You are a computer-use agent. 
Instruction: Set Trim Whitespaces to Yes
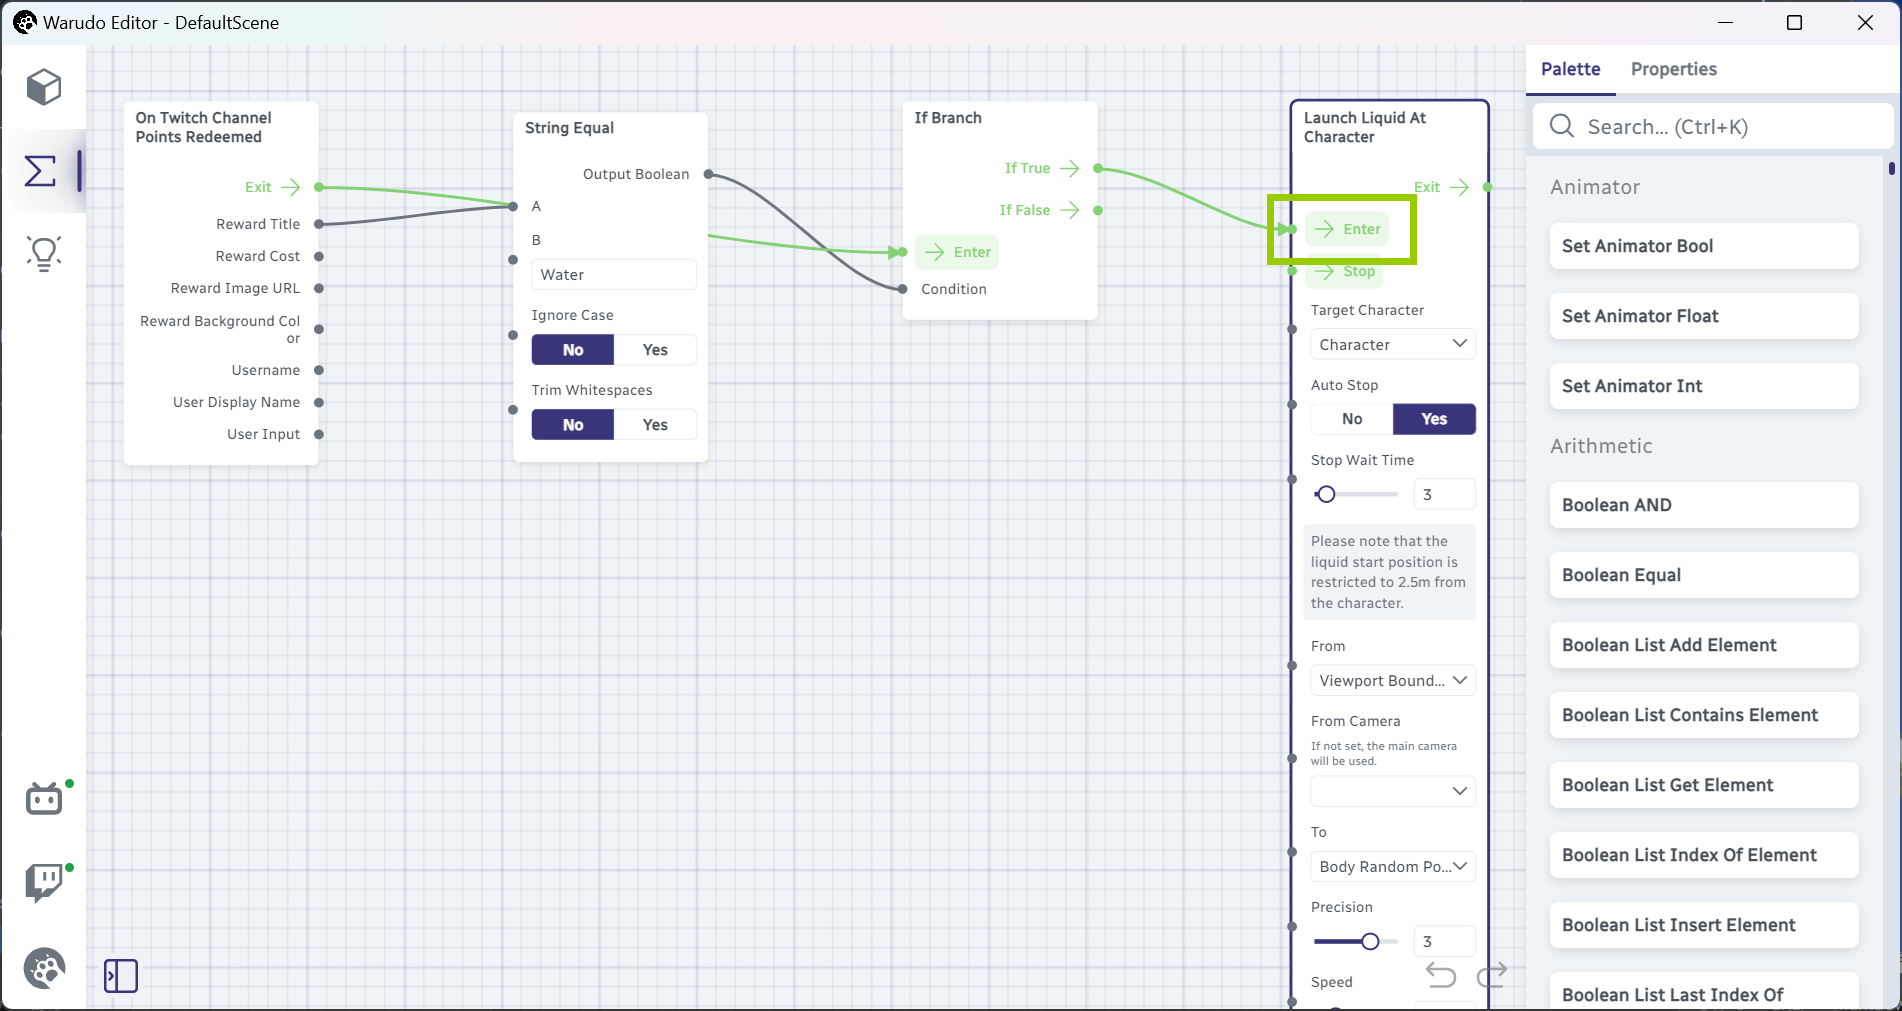click(x=655, y=425)
